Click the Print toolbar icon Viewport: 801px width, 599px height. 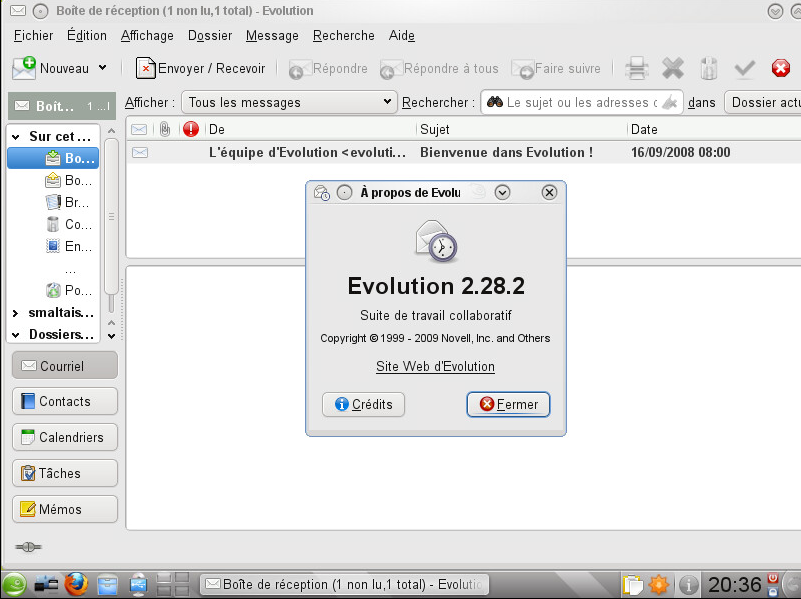637,68
